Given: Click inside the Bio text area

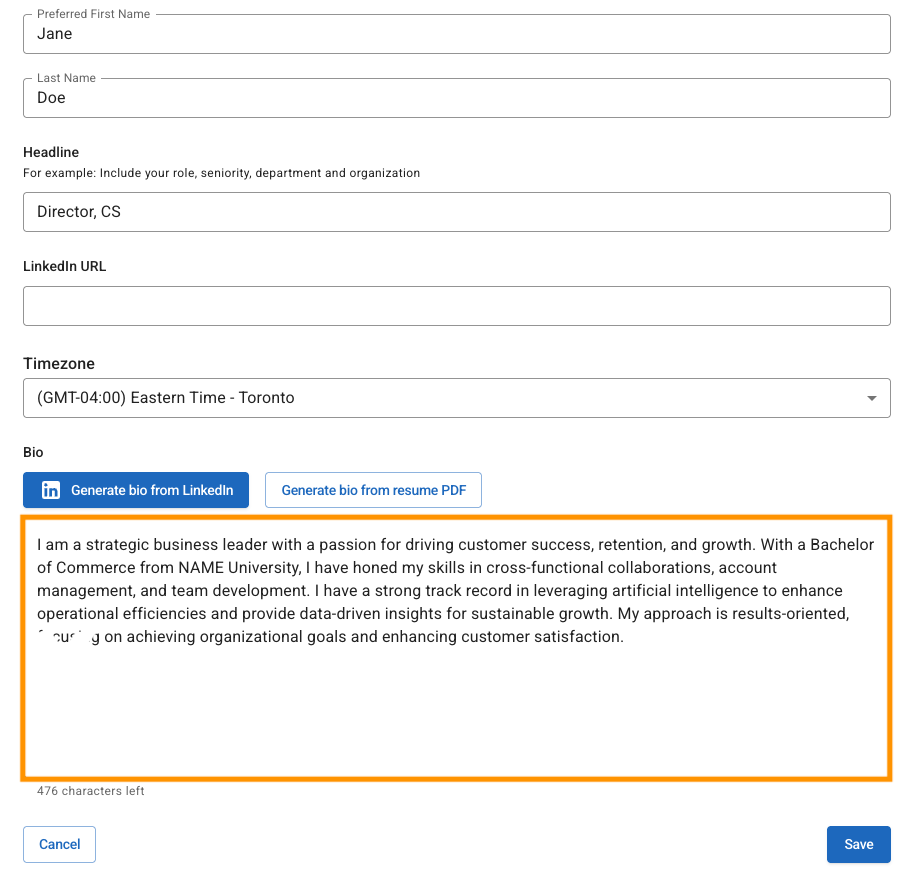Looking at the screenshot, I should [x=456, y=700].
